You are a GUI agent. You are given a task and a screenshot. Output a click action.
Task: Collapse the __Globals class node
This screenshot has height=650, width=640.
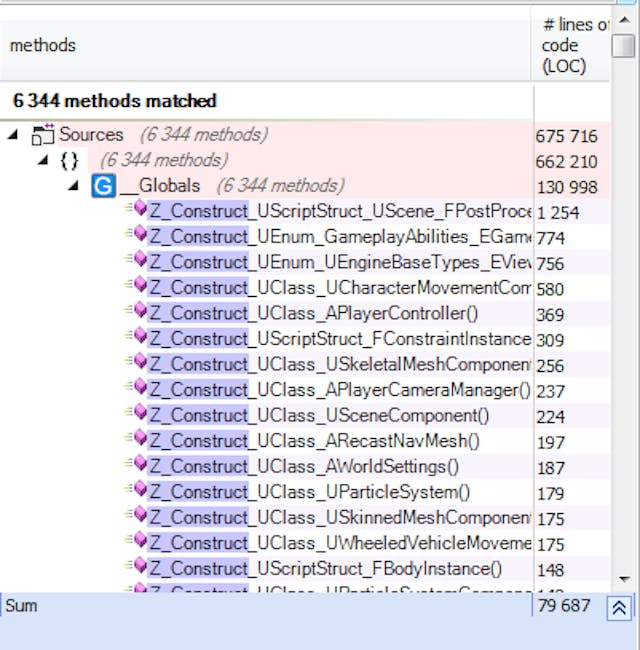point(74,186)
